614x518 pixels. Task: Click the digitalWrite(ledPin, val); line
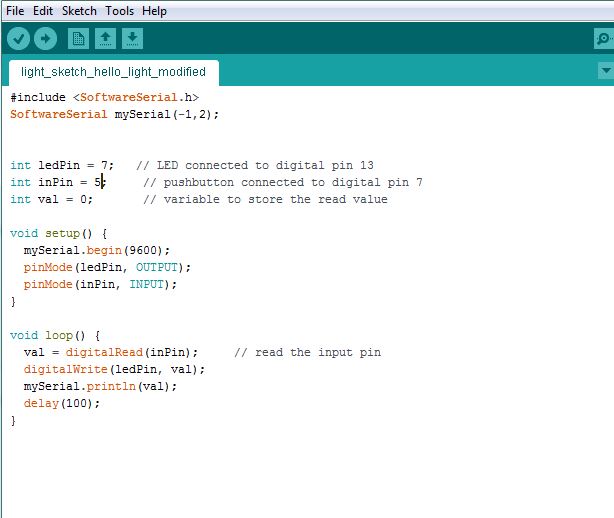[114, 370]
